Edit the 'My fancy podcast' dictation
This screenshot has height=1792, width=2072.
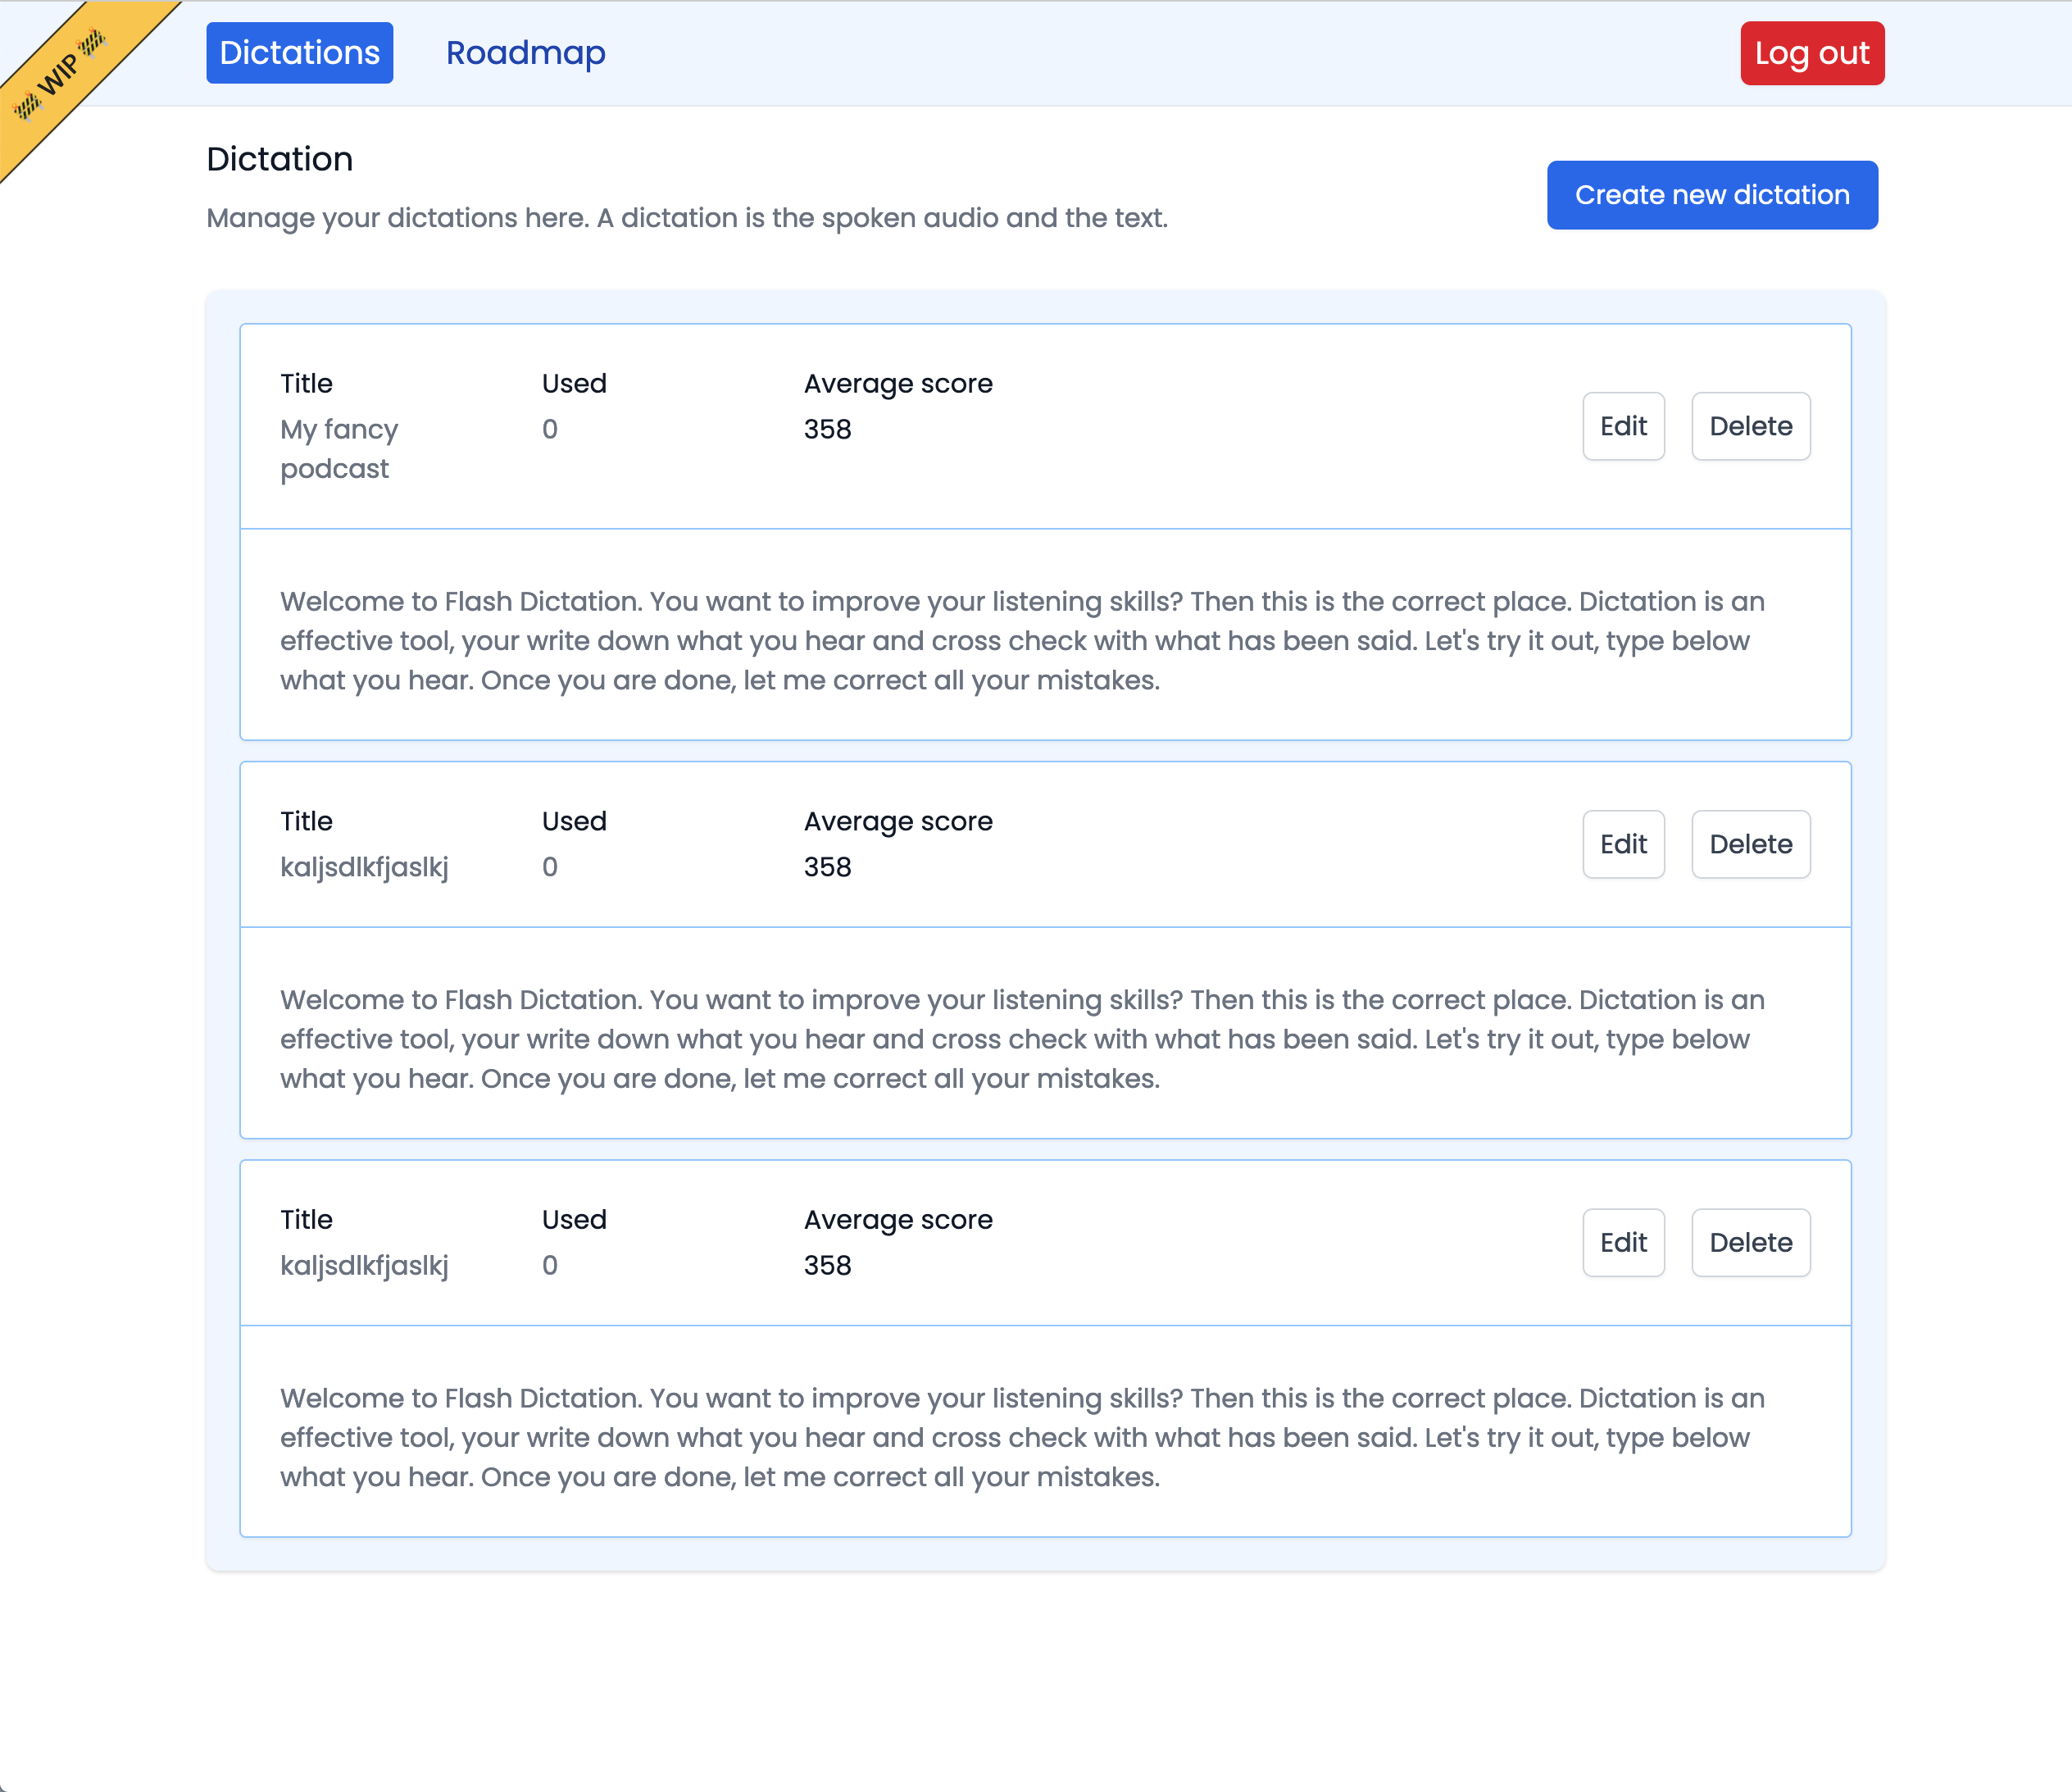[x=1623, y=426]
